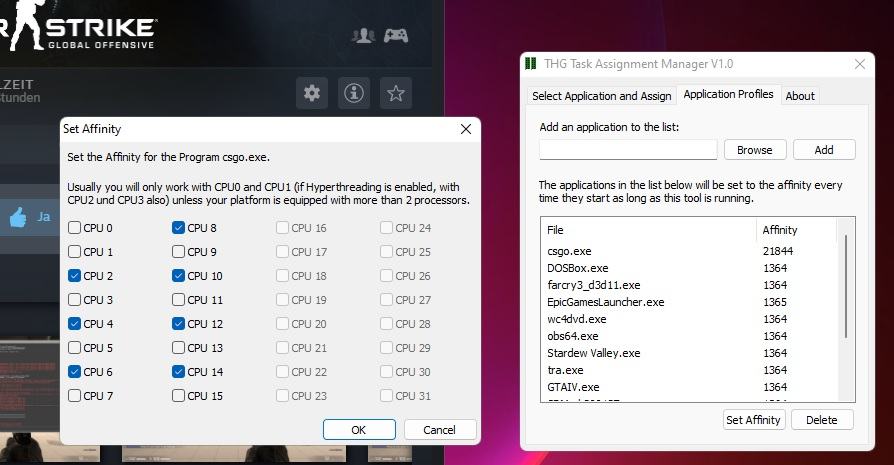Click the application list vertical scrollbar
The image size is (894, 465).
[846, 286]
